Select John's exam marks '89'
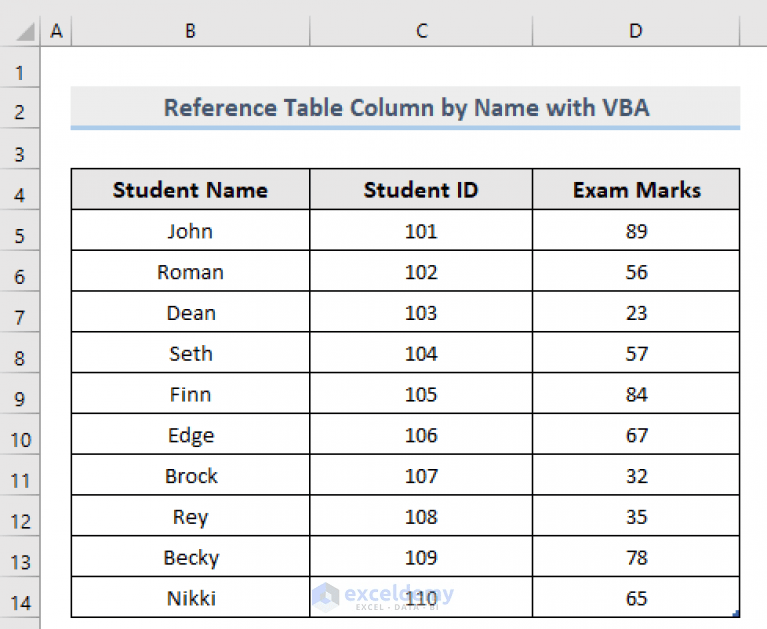Screen dimensions: 767x629 (x=636, y=230)
